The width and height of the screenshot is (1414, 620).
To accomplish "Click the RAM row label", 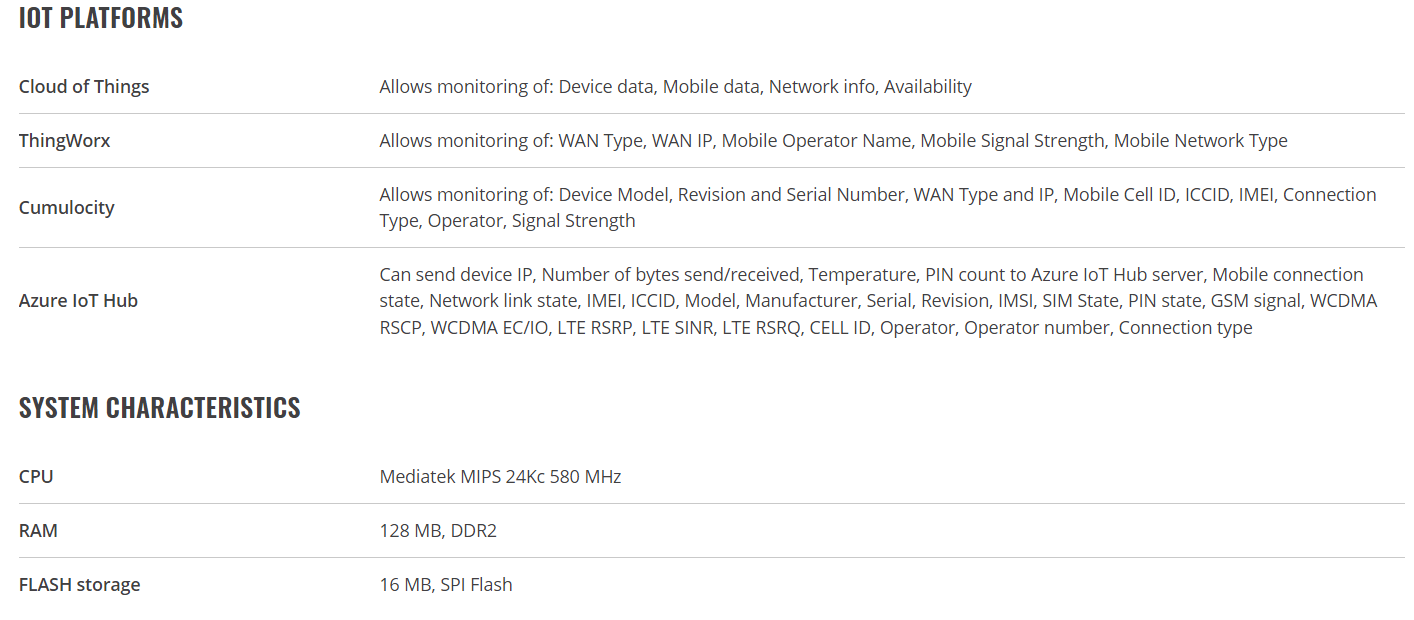I will point(38,531).
